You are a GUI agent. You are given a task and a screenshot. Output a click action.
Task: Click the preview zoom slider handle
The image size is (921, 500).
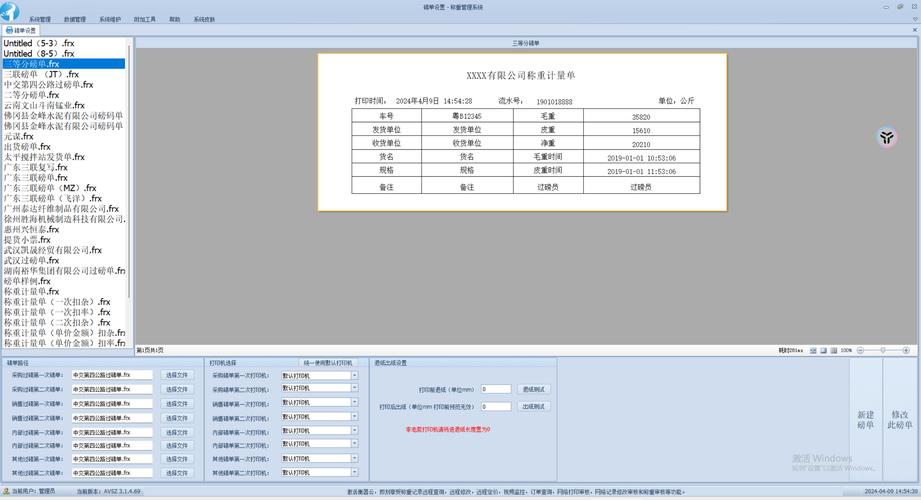coord(881,351)
